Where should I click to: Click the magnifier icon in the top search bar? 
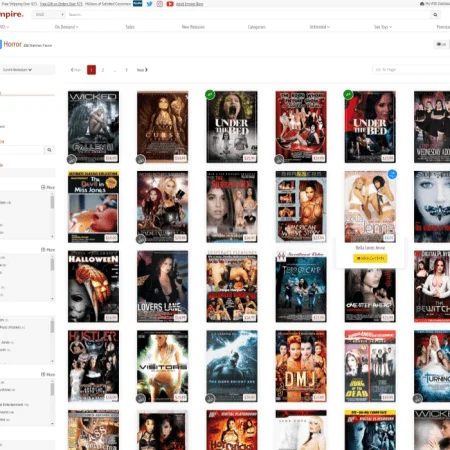435,15
